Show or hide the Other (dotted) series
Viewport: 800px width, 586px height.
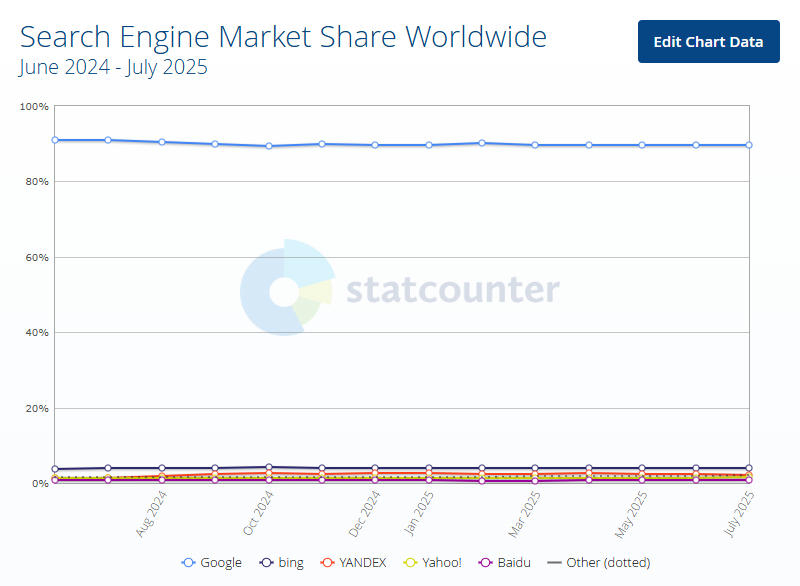(x=598, y=562)
